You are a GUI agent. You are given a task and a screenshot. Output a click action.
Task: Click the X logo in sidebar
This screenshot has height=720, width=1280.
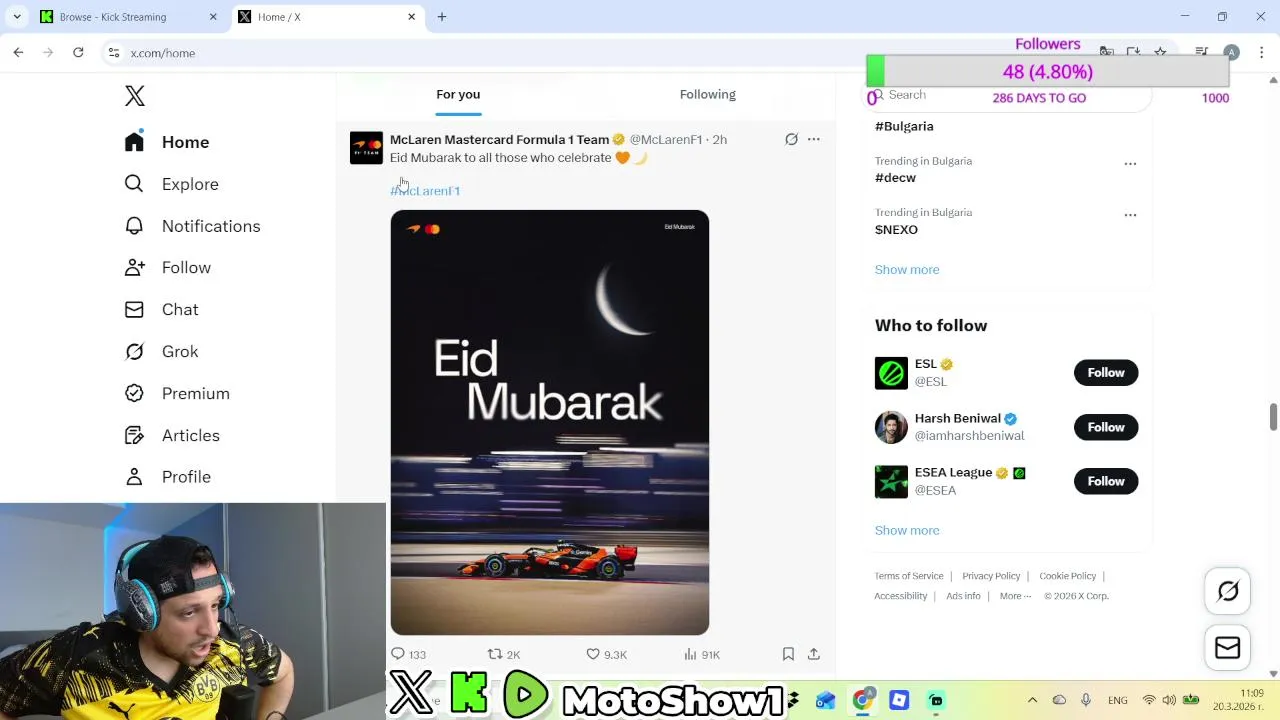pos(135,96)
